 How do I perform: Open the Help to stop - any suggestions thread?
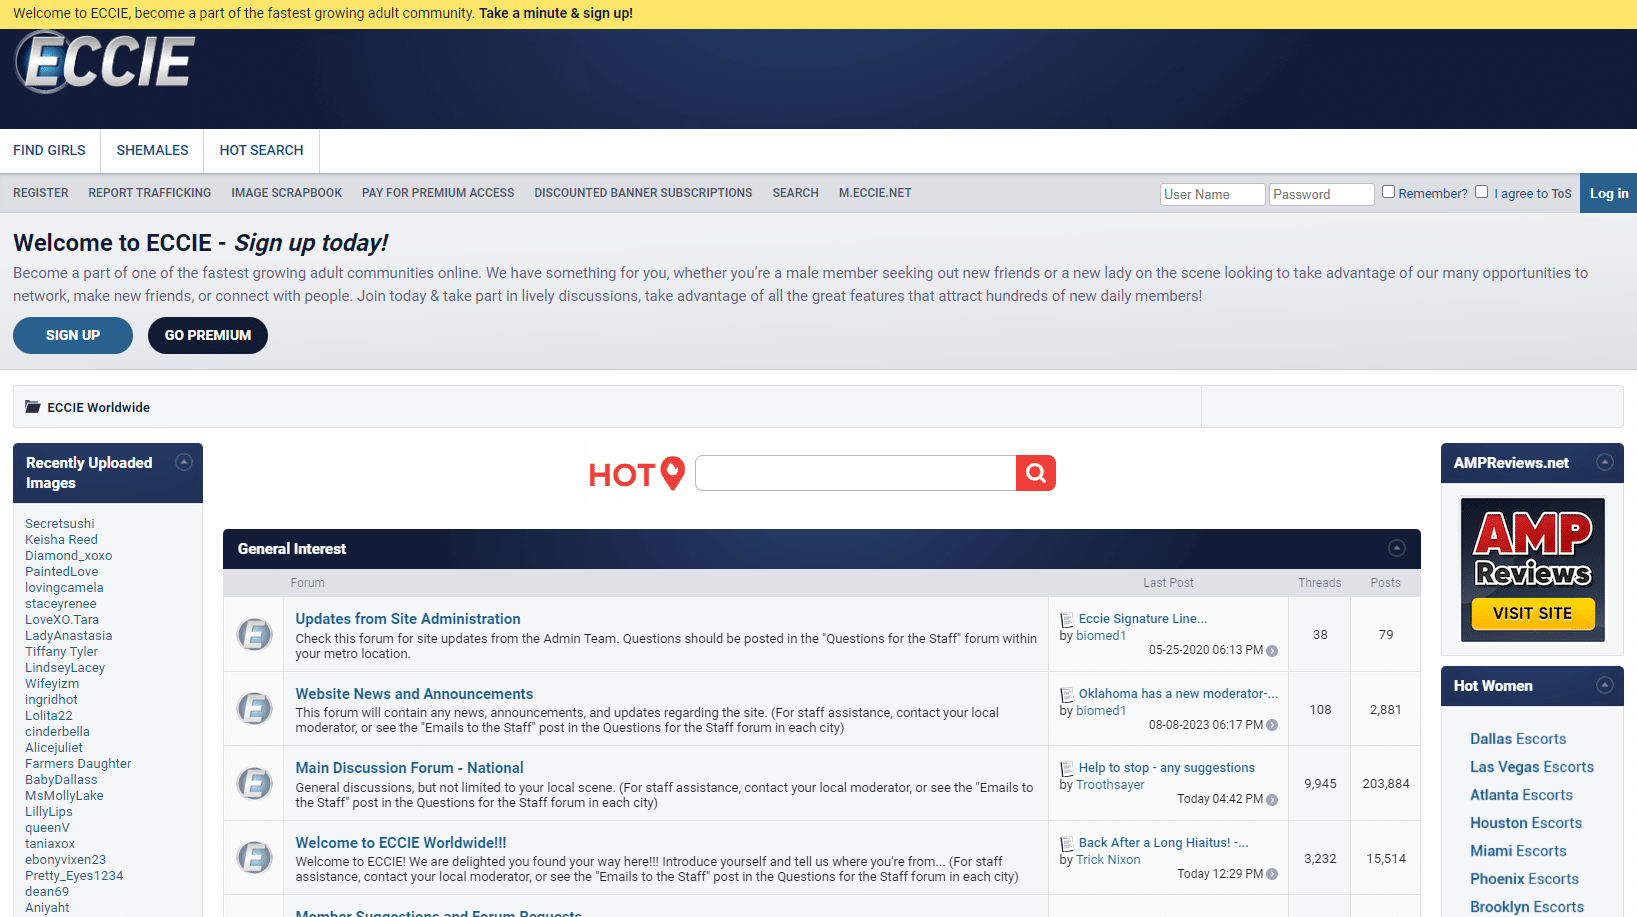(1167, 768)
